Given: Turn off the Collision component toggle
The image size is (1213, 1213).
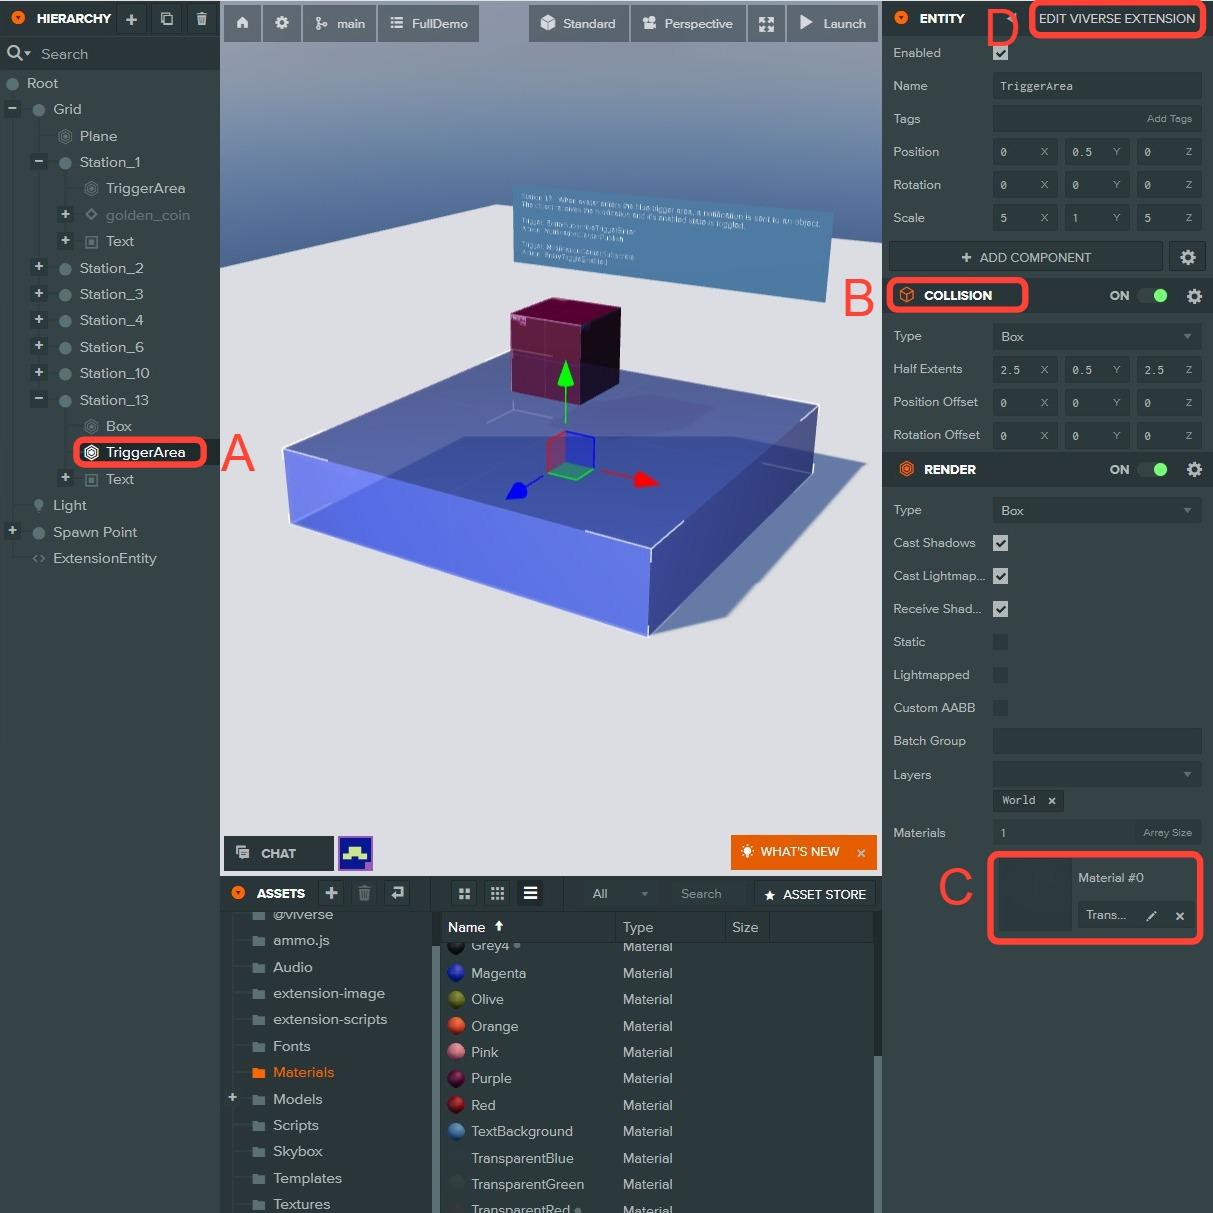Looking at the screenshot, I should [x=1153, y=296].
